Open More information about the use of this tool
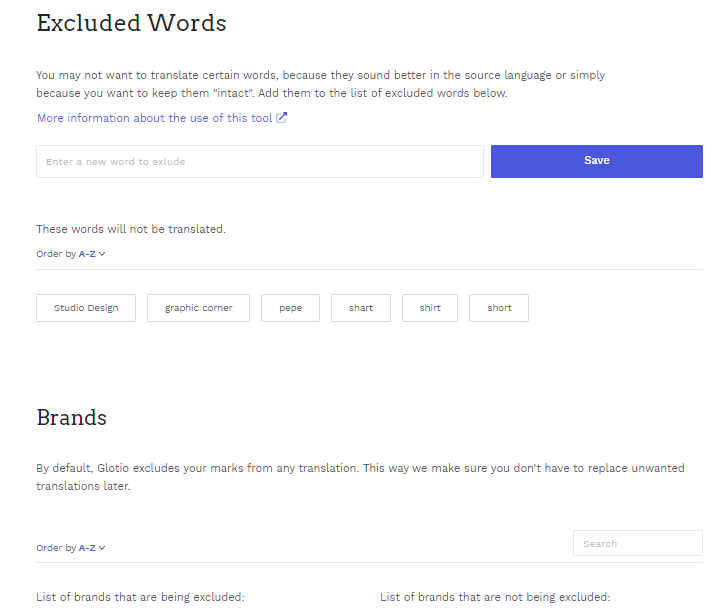Screen dimensions: 722x616 (x=155, y=118)
